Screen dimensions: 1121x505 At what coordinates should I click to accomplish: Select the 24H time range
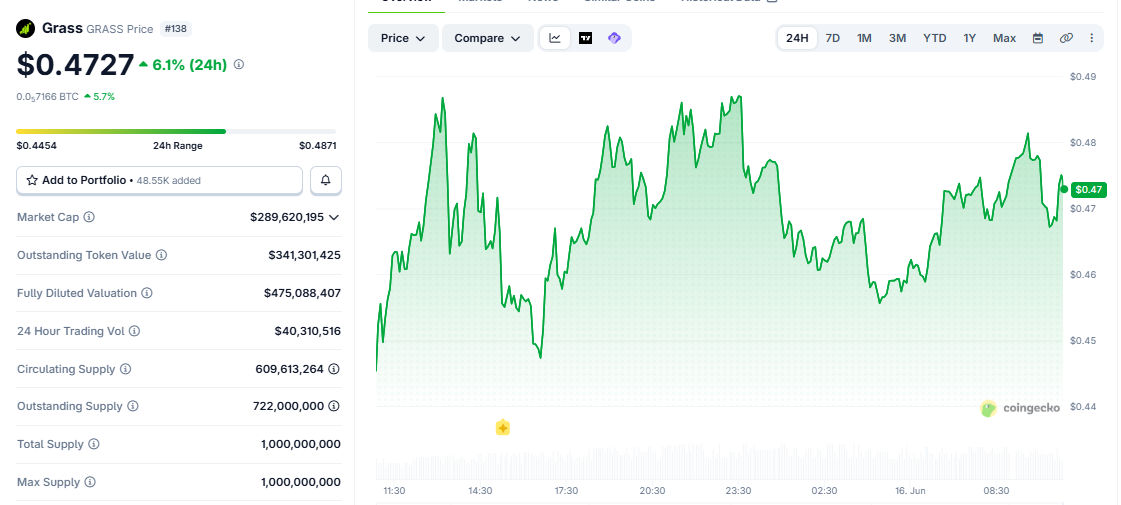797,38
